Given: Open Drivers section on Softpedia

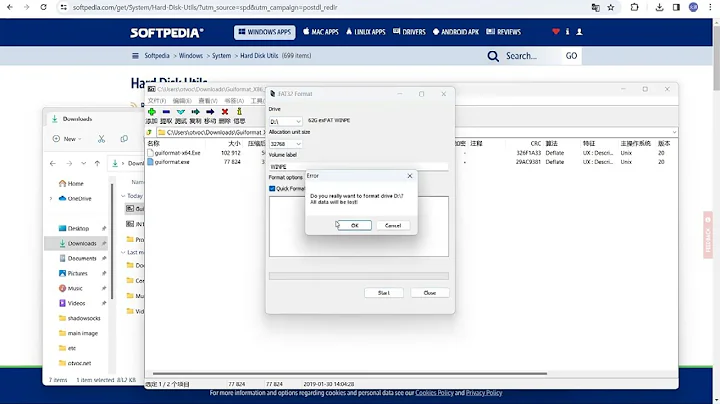Looking at the screenshot, I should 409,32.
